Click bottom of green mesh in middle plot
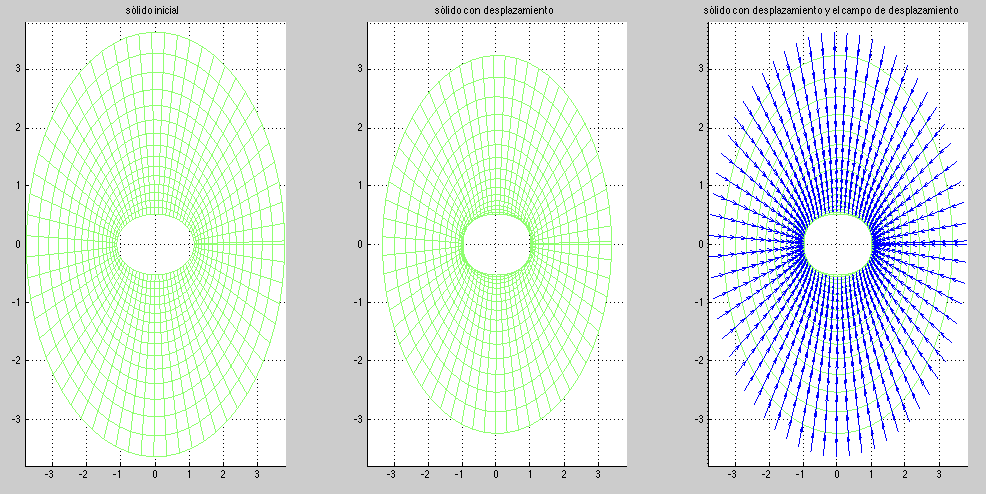The width and height of the screenshot is (986, 494). [496, 433]
